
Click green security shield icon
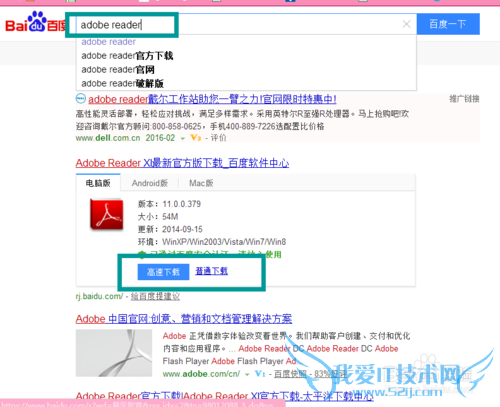pyautogui.click(x=142, y=255)
